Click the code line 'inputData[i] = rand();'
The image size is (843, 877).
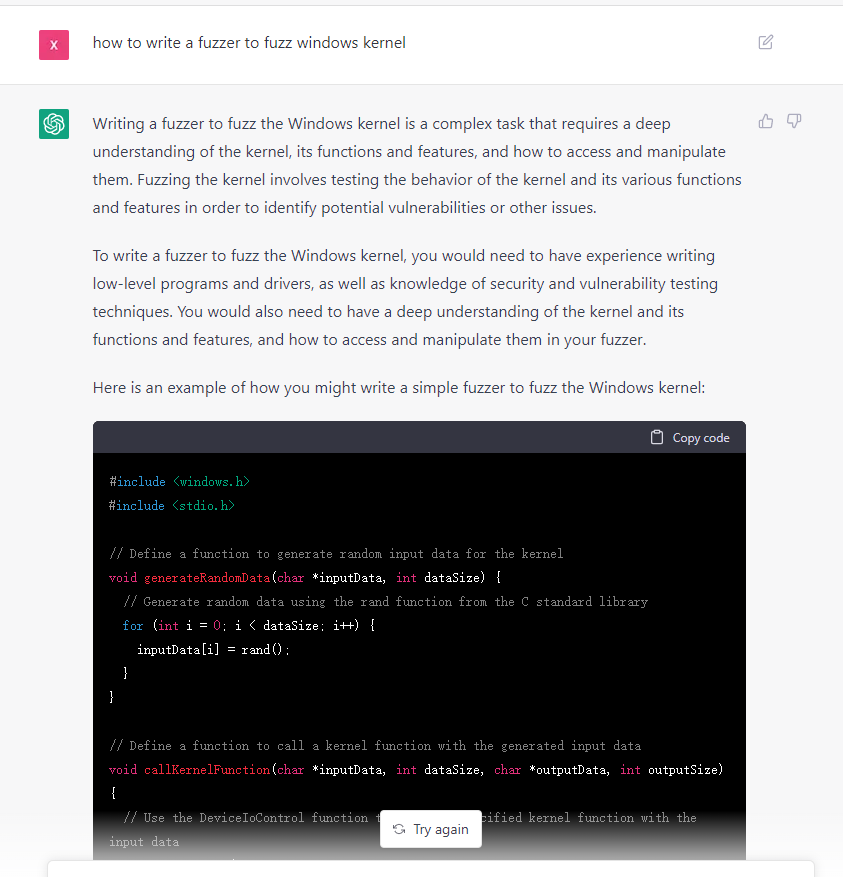tap(213, 649)
